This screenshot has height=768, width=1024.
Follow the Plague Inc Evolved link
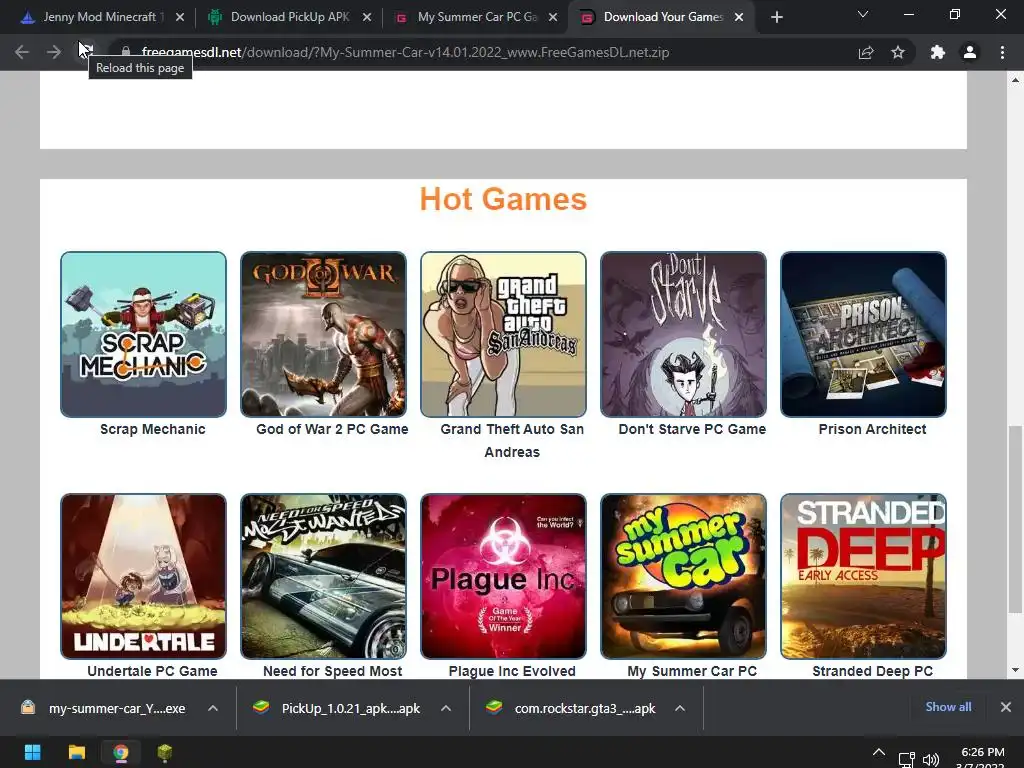[512, 671]
